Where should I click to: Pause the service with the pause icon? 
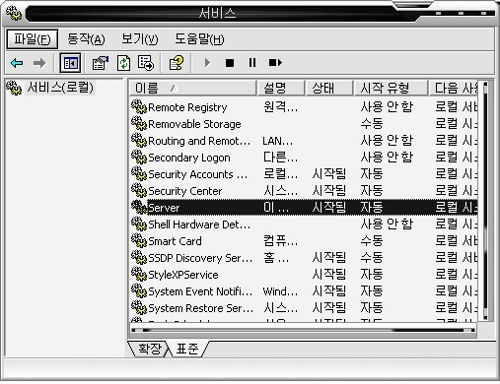[x=252, y=63]
